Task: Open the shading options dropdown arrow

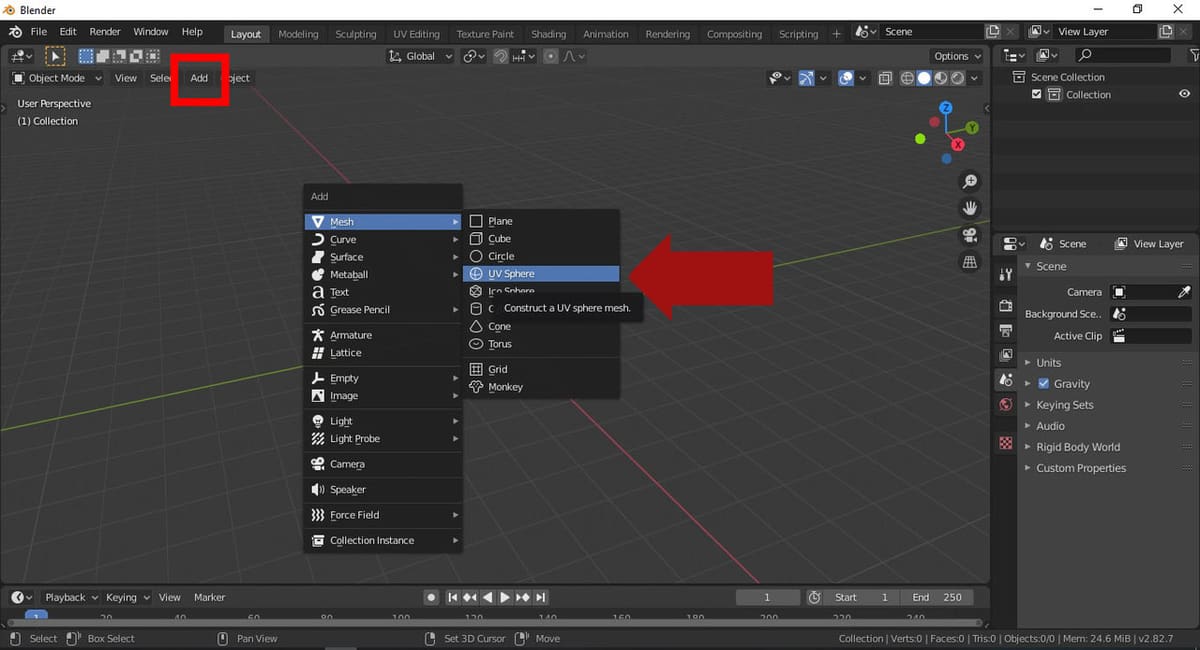Action: click(x=974, y=78)
